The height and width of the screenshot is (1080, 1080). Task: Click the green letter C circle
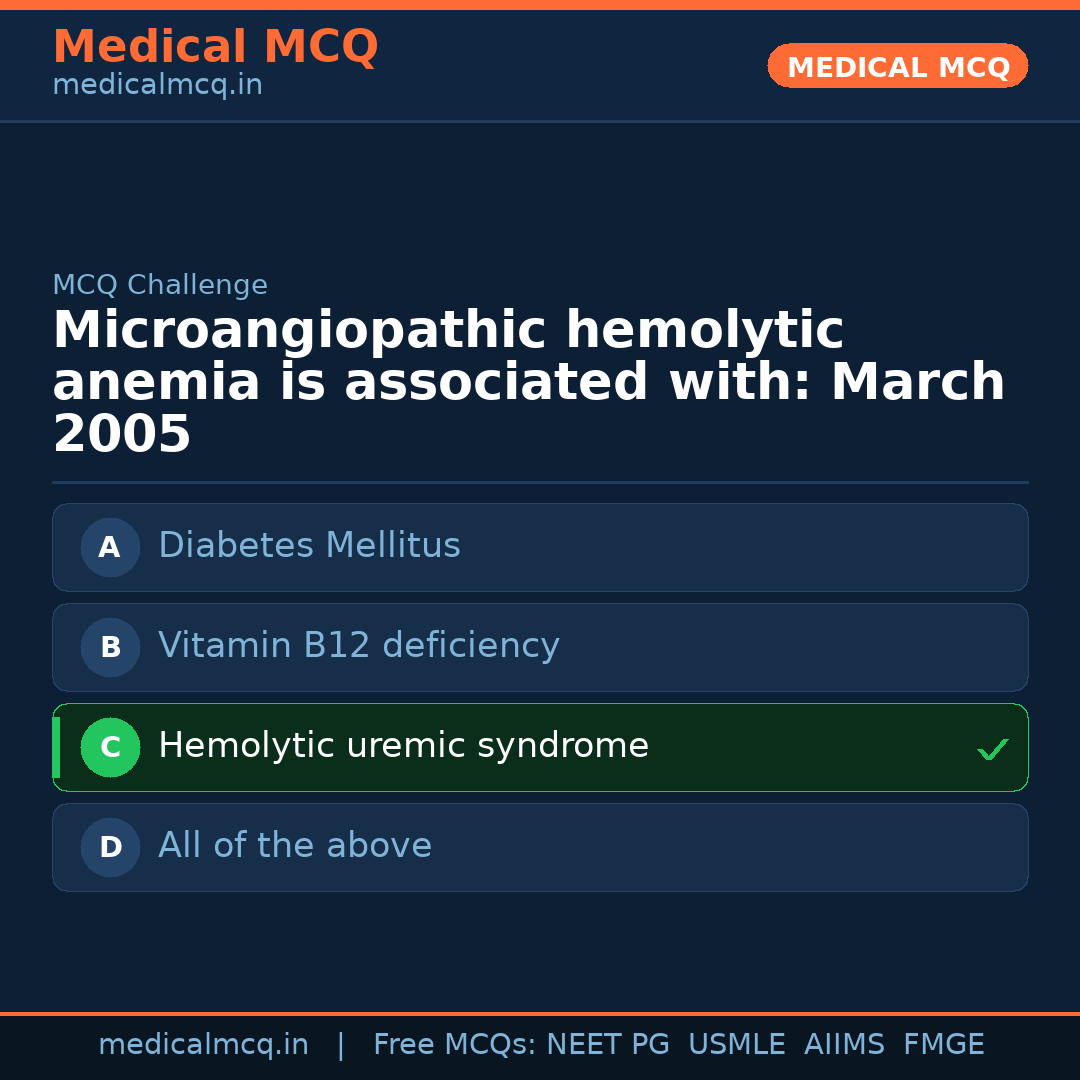(x=110, y=747)
